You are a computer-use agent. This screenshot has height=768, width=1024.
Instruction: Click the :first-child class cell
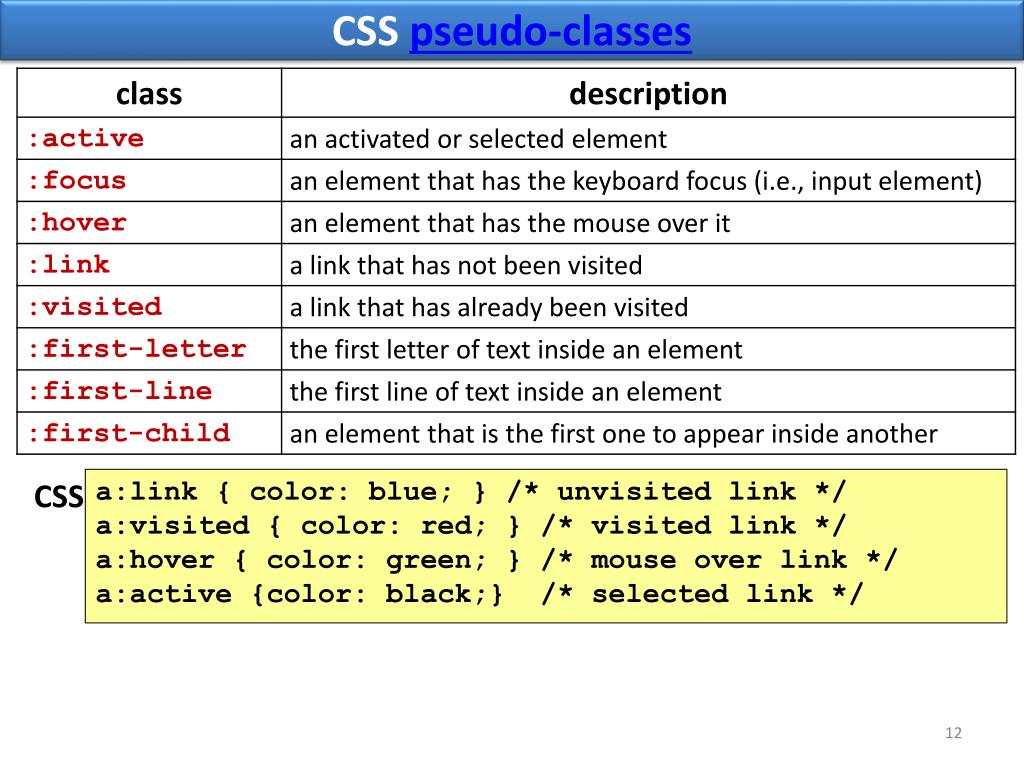149,433
